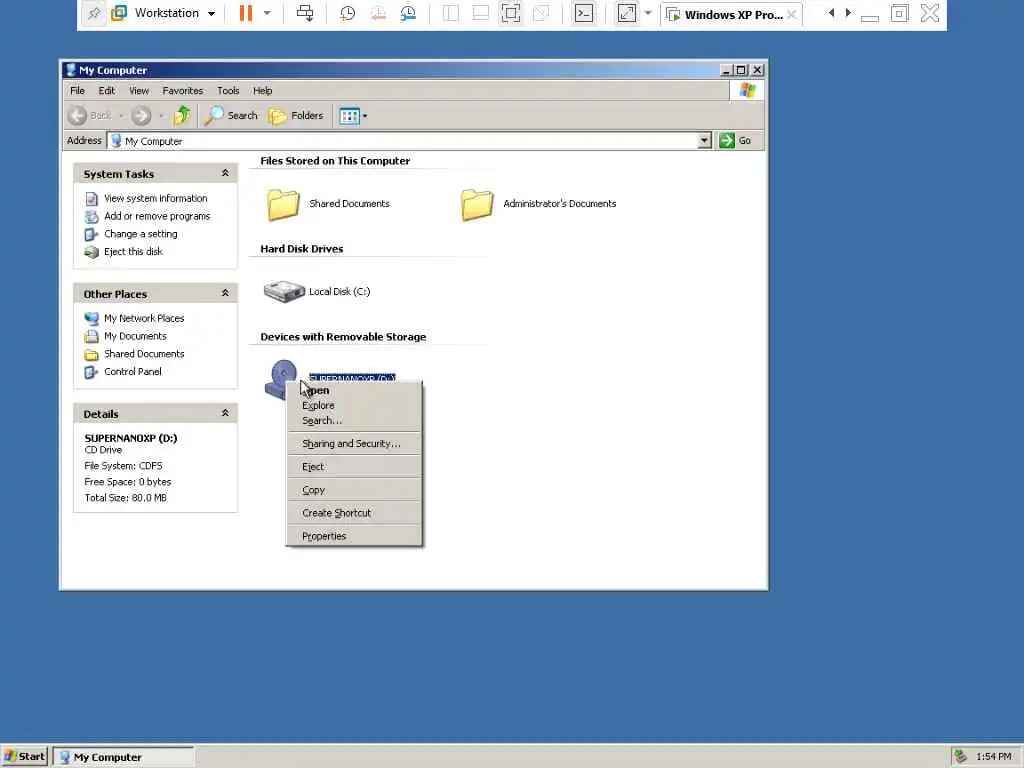This screenshot has height=768, width=1024.
Task: Choose Copy from the context menu
Action: tap(354, 490)
